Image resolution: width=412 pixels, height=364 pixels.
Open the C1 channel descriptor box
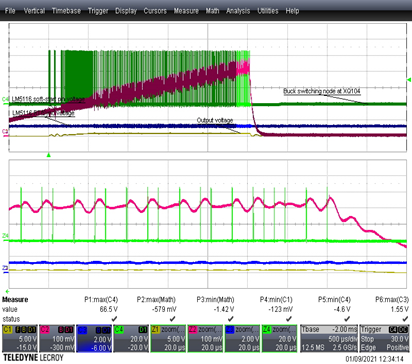(20, 339)
